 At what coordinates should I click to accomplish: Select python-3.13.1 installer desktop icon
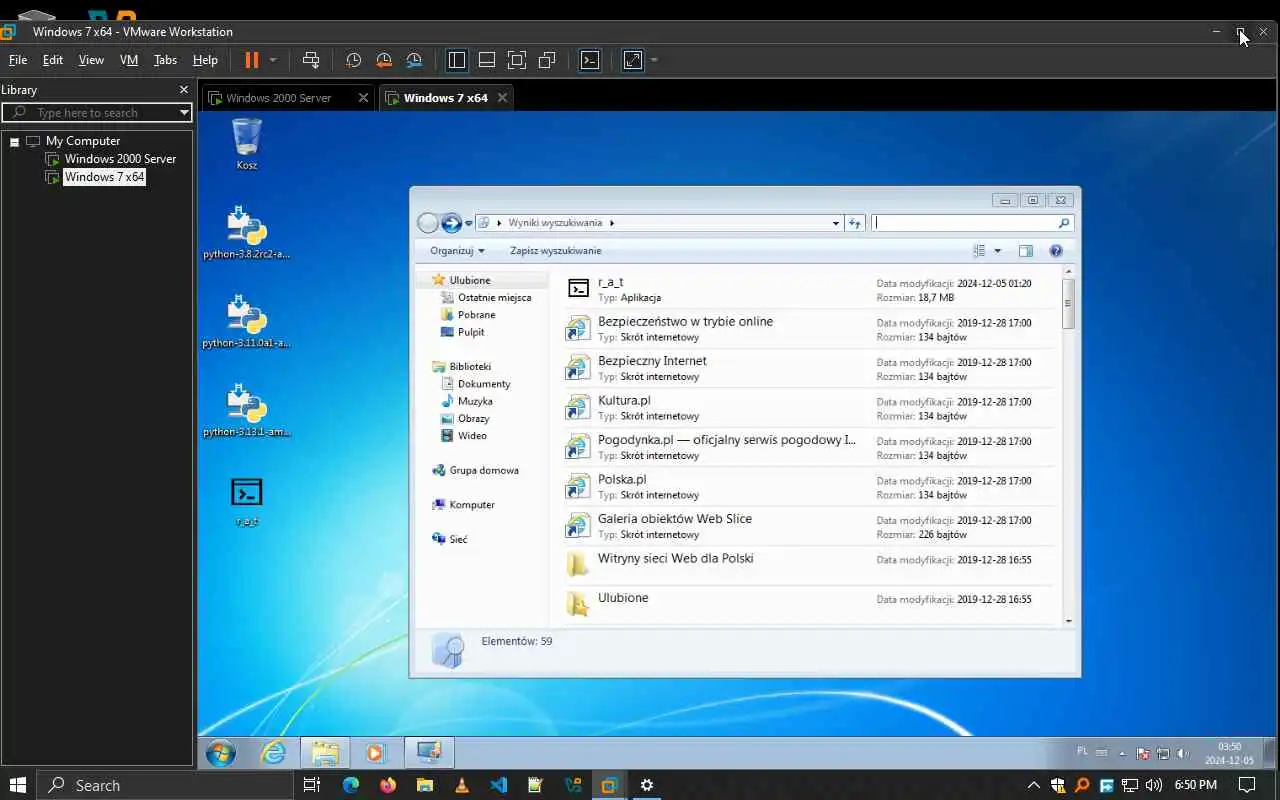(x=246, y=410)
